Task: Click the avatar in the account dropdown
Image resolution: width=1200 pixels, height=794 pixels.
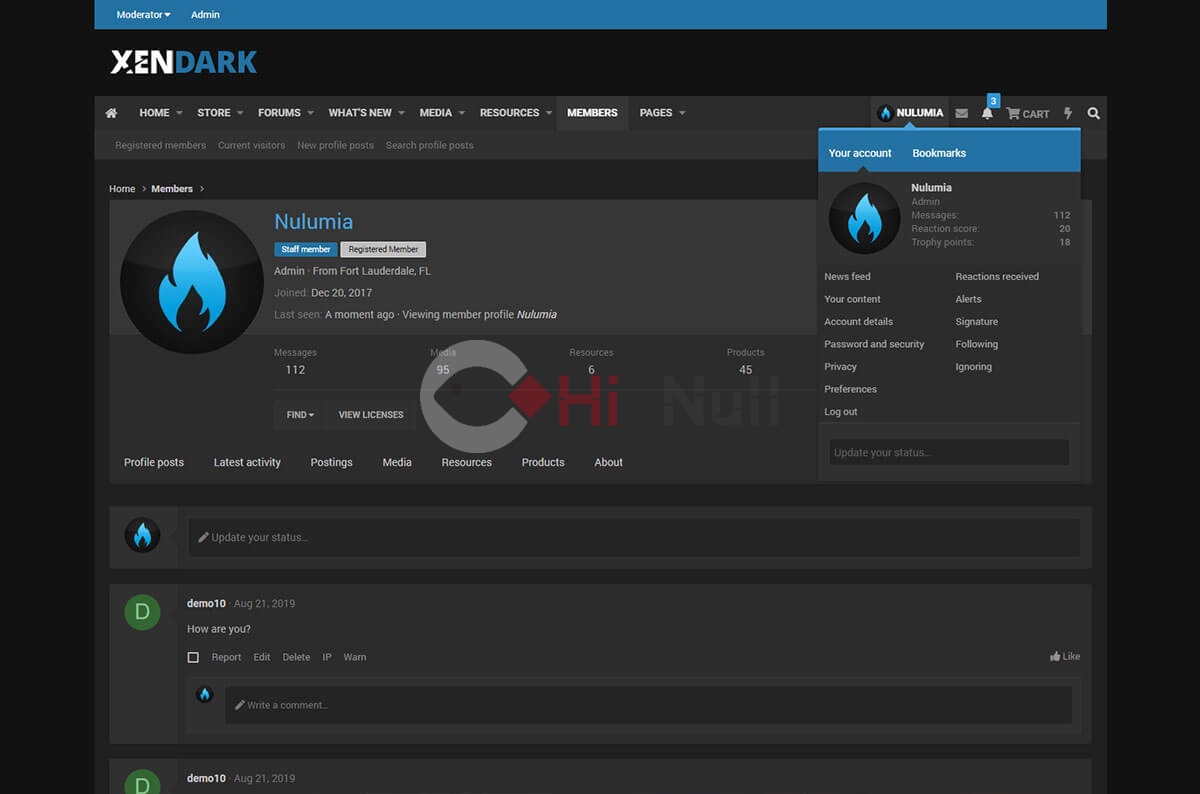Action: click(865, 218)
